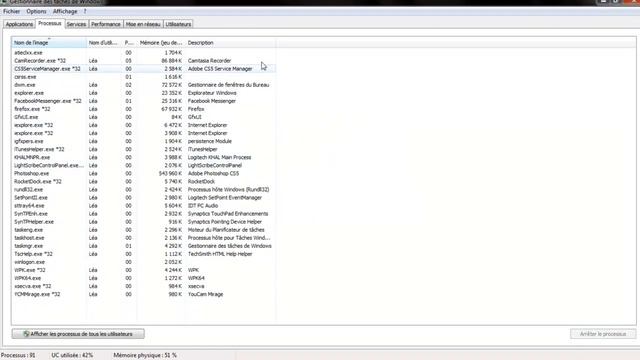Image resolution: width=640 pixels, height=360 pixels.
Task: Select the WPK64.exe process
Action: point(144,278)
